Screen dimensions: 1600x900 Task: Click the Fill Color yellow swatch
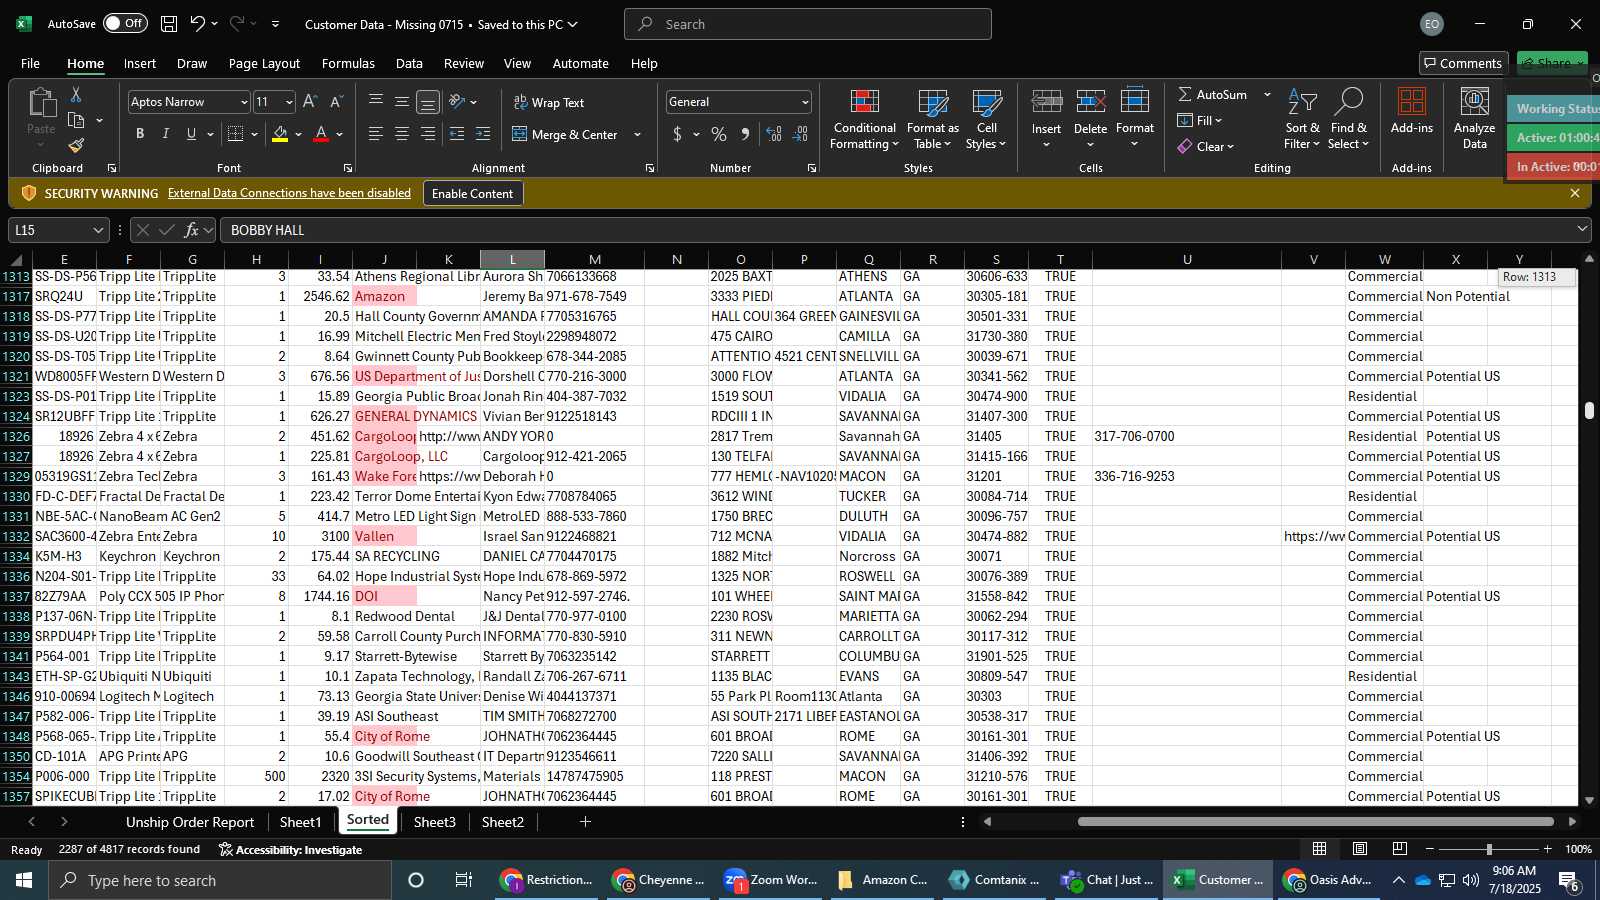click(x=280, y=134)
